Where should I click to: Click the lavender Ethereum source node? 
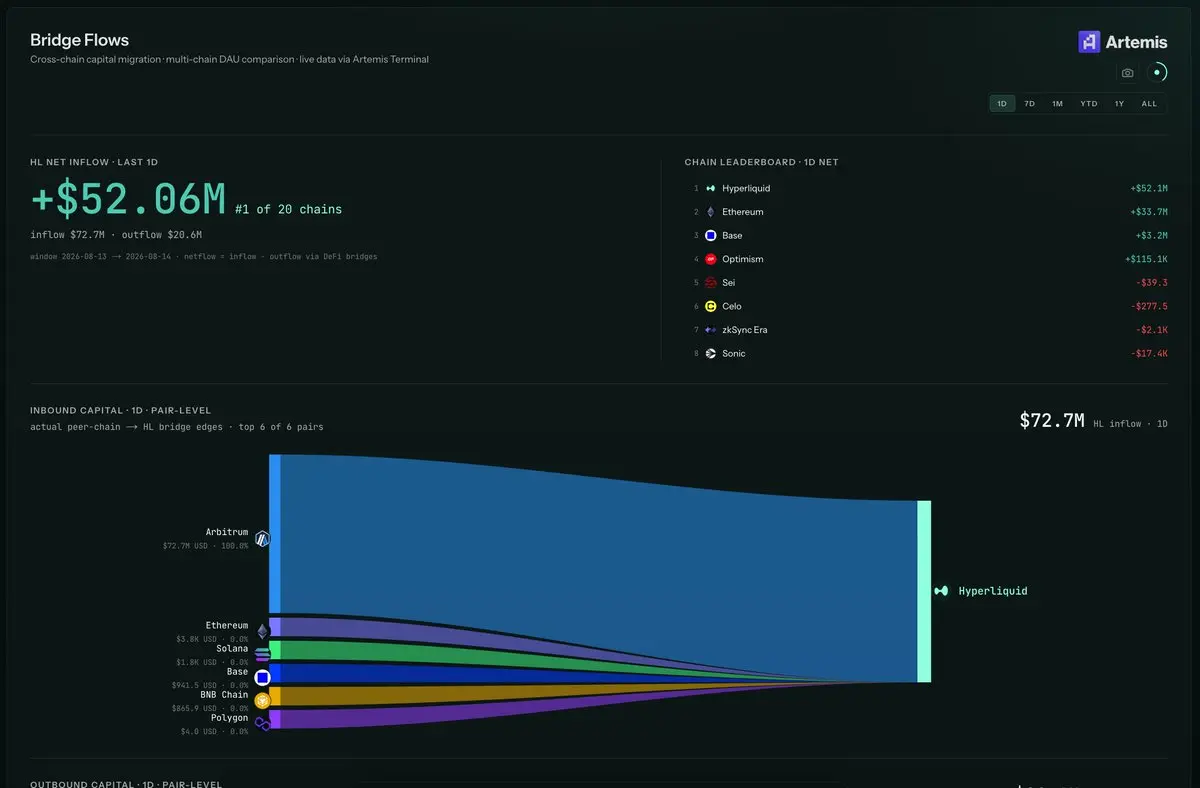[x=275, y=627]
